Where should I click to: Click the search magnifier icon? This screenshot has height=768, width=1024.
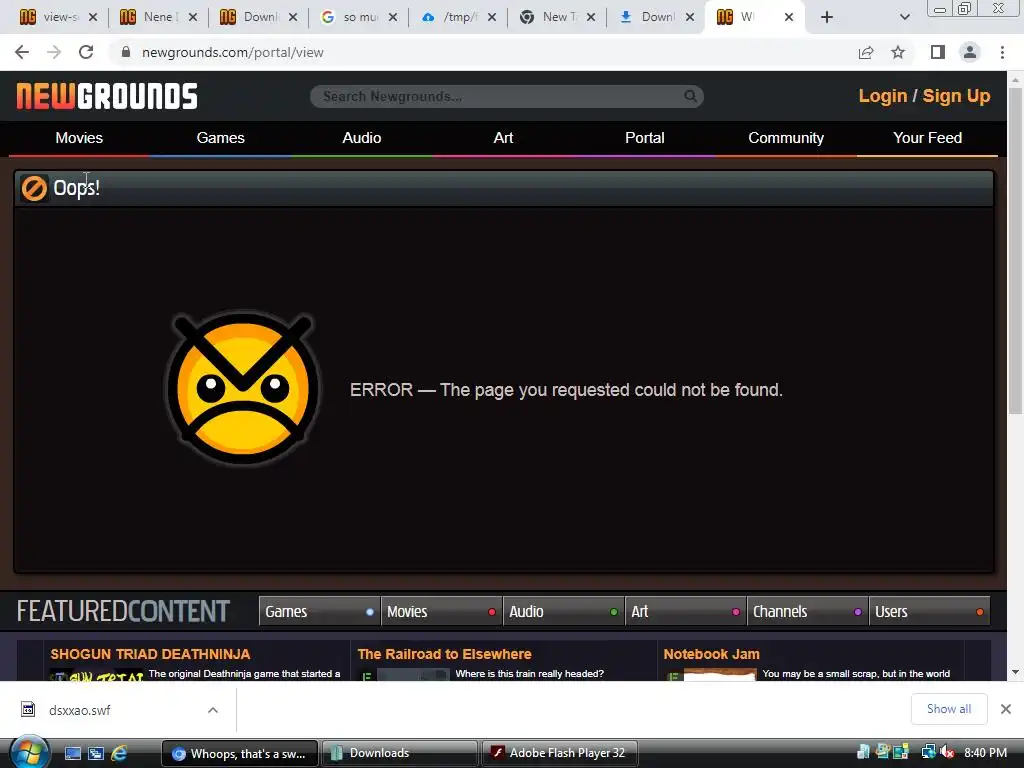(690, 96)
